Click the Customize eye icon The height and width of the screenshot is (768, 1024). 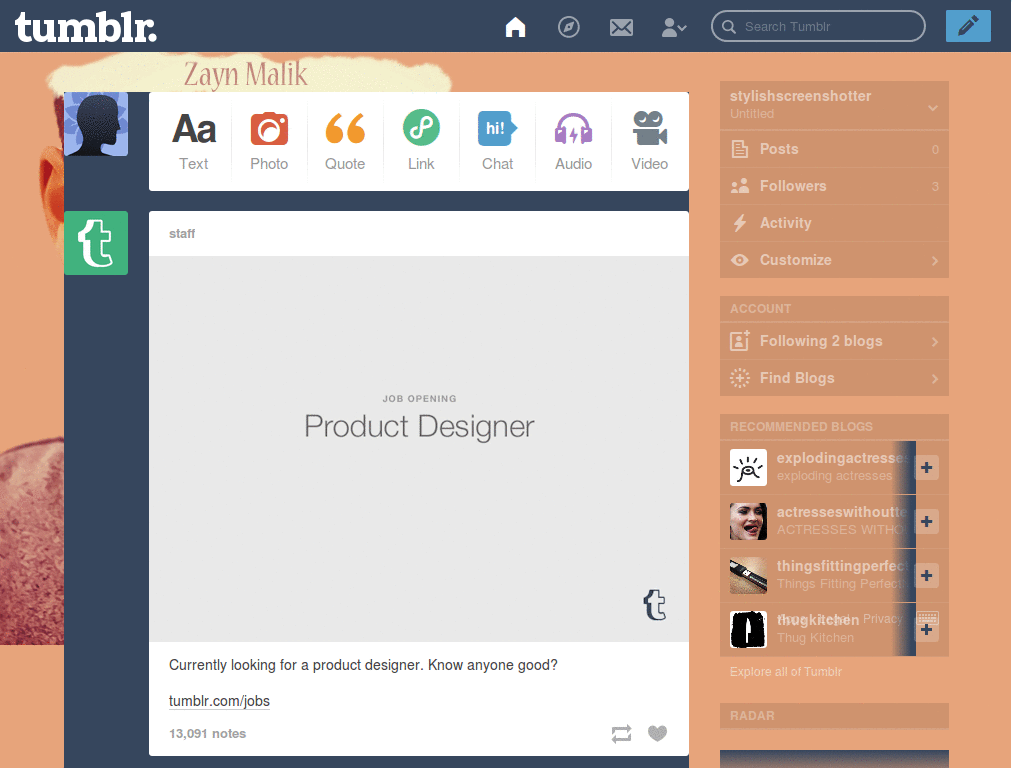pyautogui.click(x=740, y=260)
